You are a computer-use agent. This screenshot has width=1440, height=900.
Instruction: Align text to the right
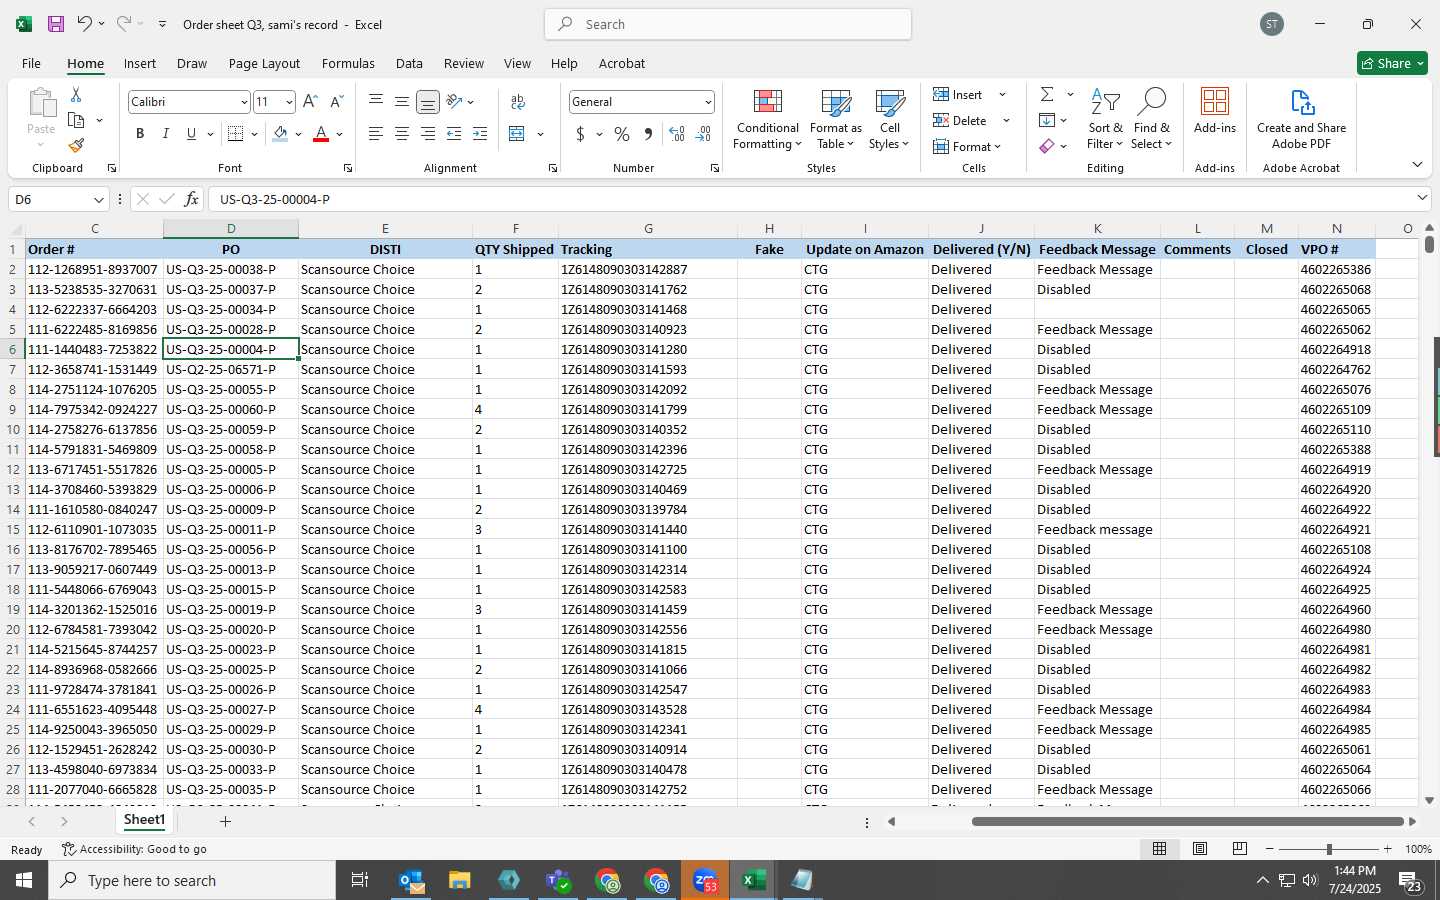428,134
